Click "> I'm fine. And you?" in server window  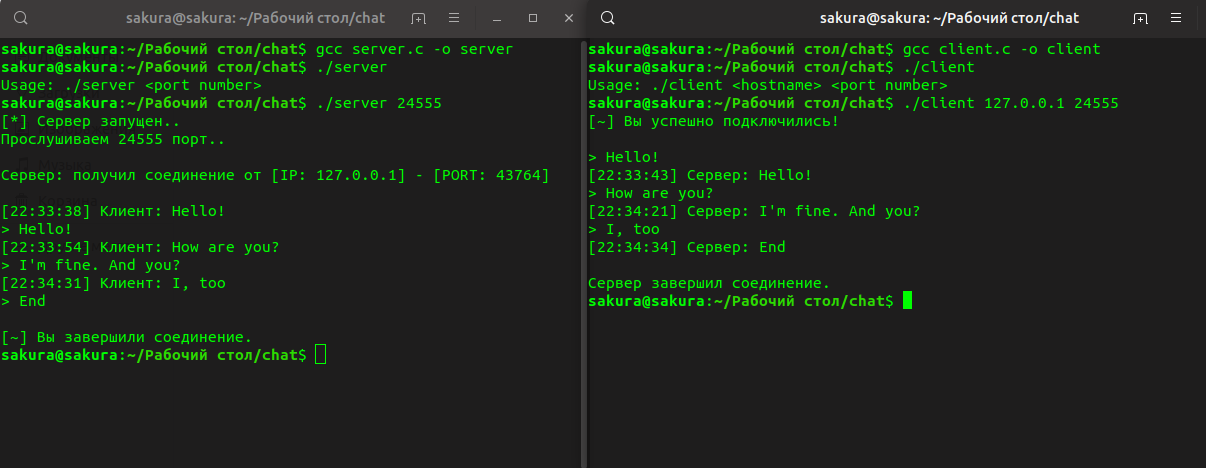click(x=91, y=265)
